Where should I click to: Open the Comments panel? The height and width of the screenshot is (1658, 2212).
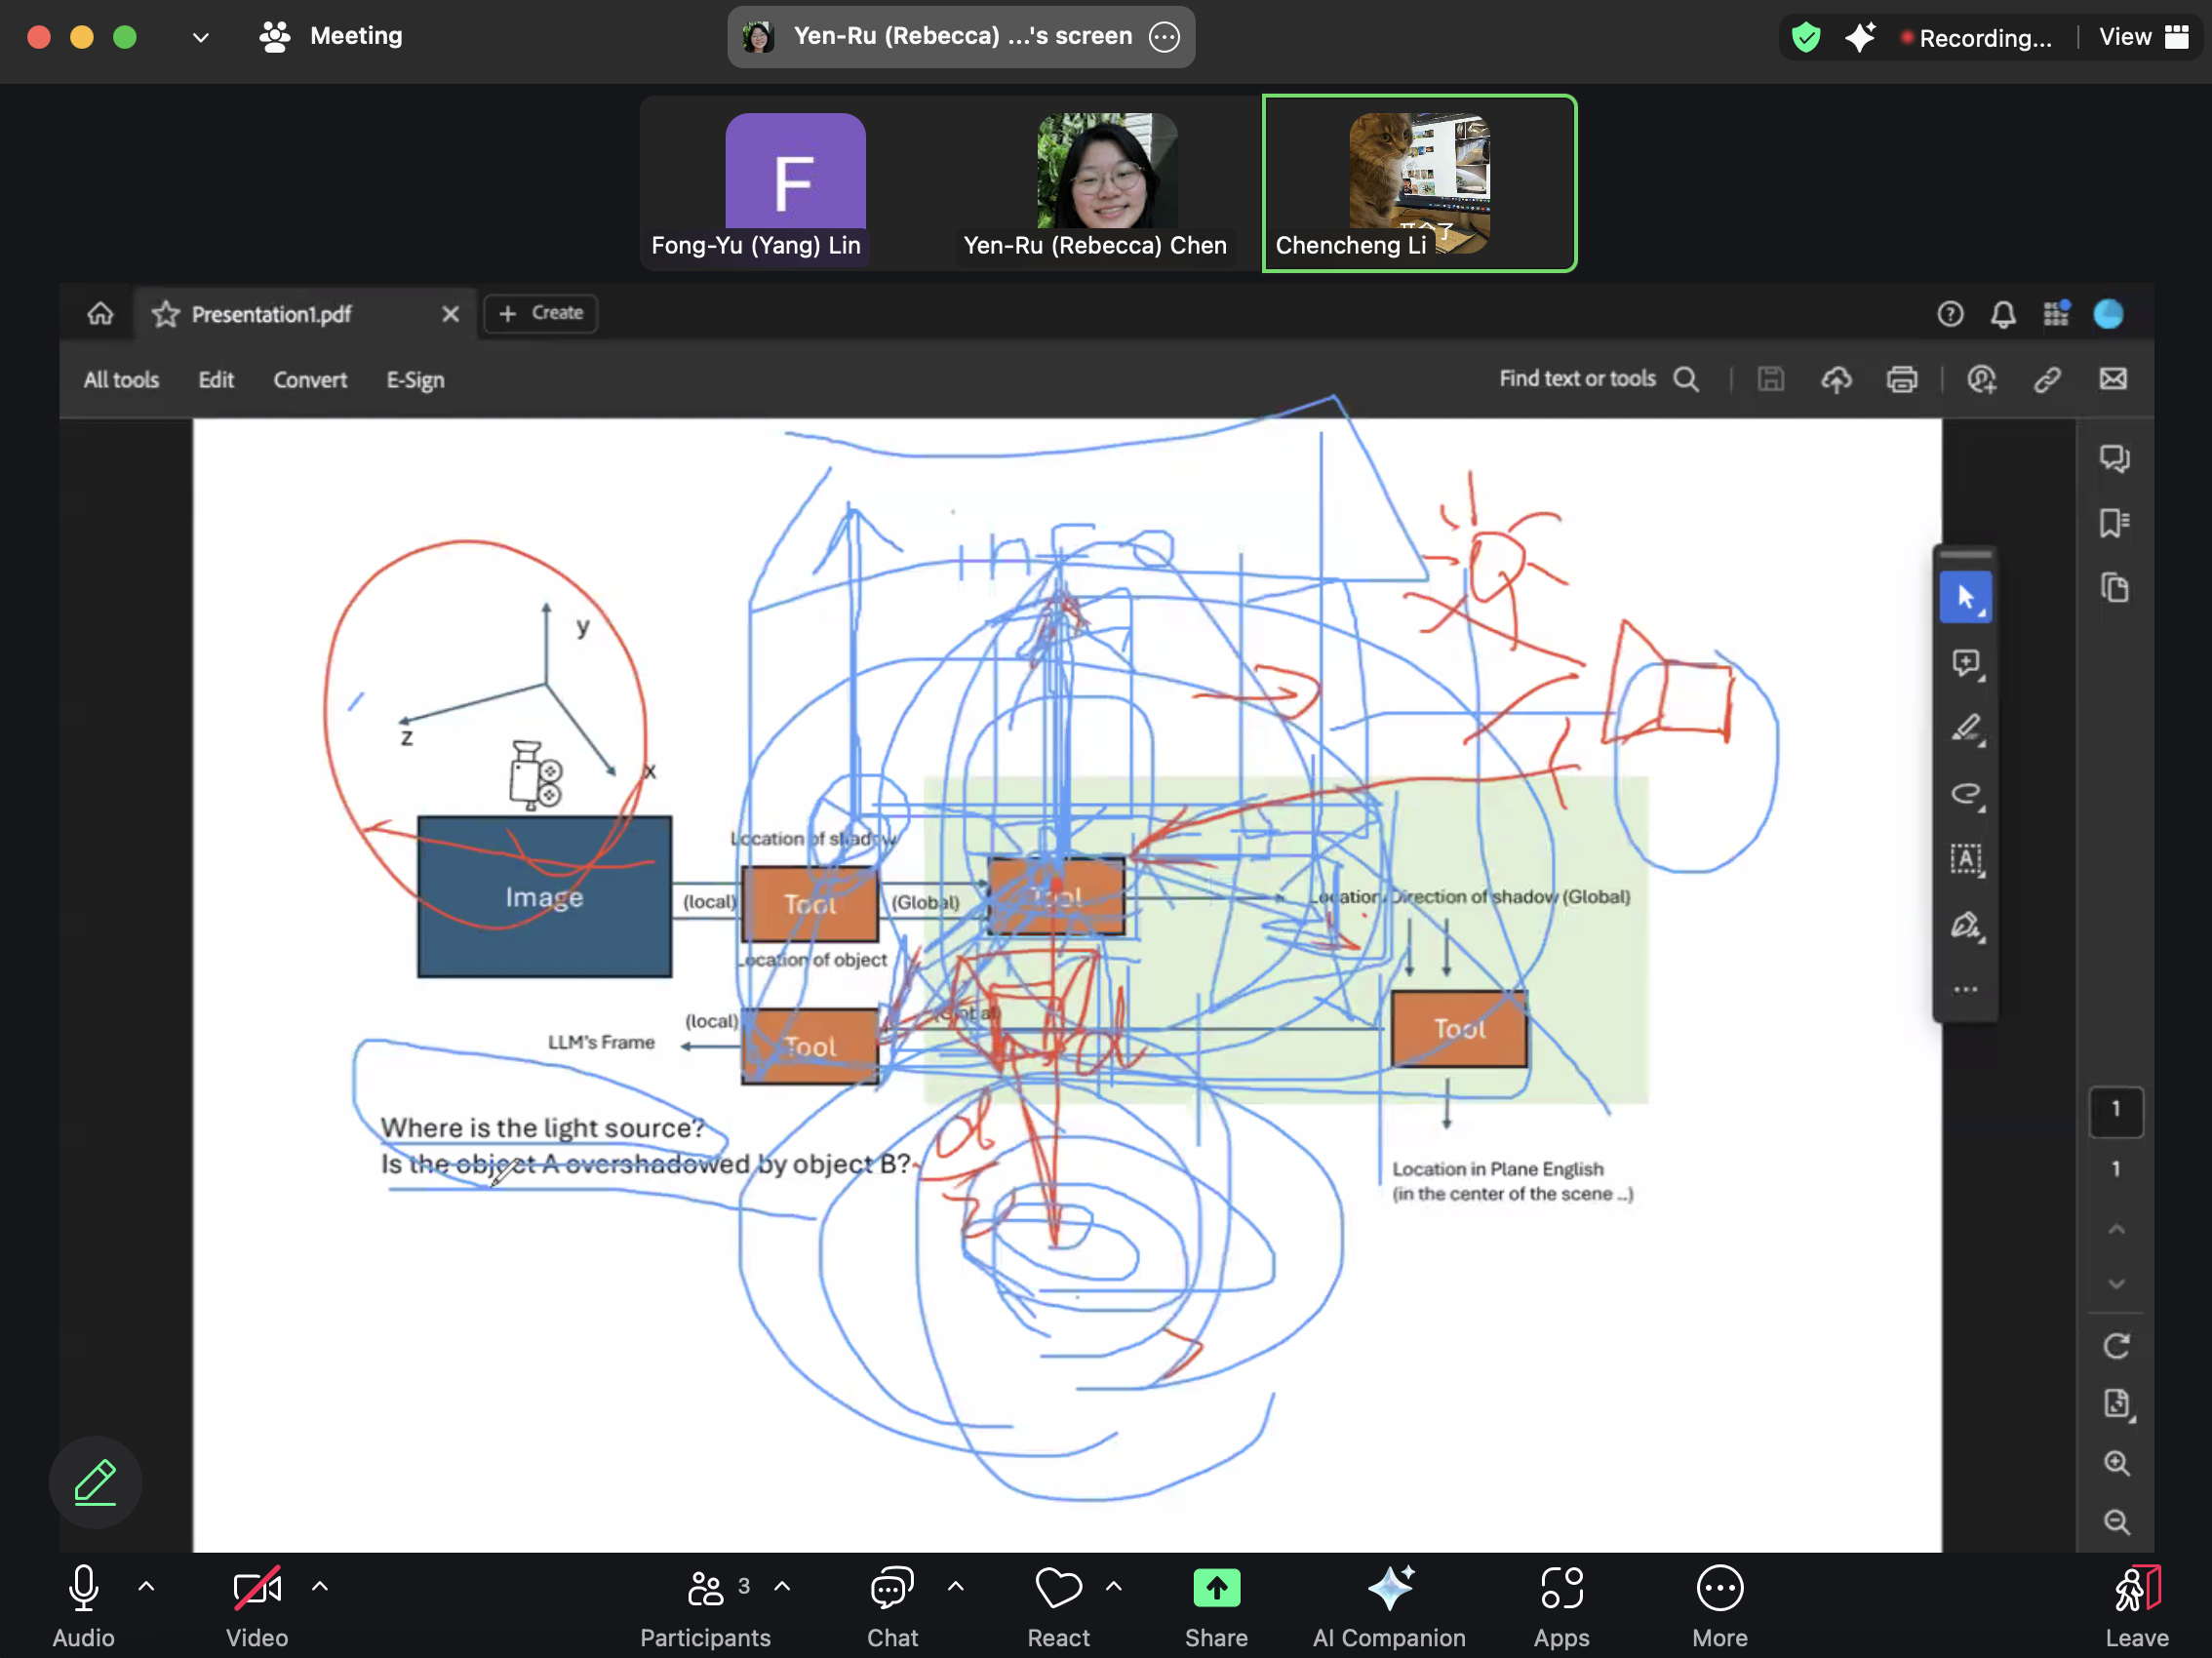pyautogui.click(x=2114, y=458)
